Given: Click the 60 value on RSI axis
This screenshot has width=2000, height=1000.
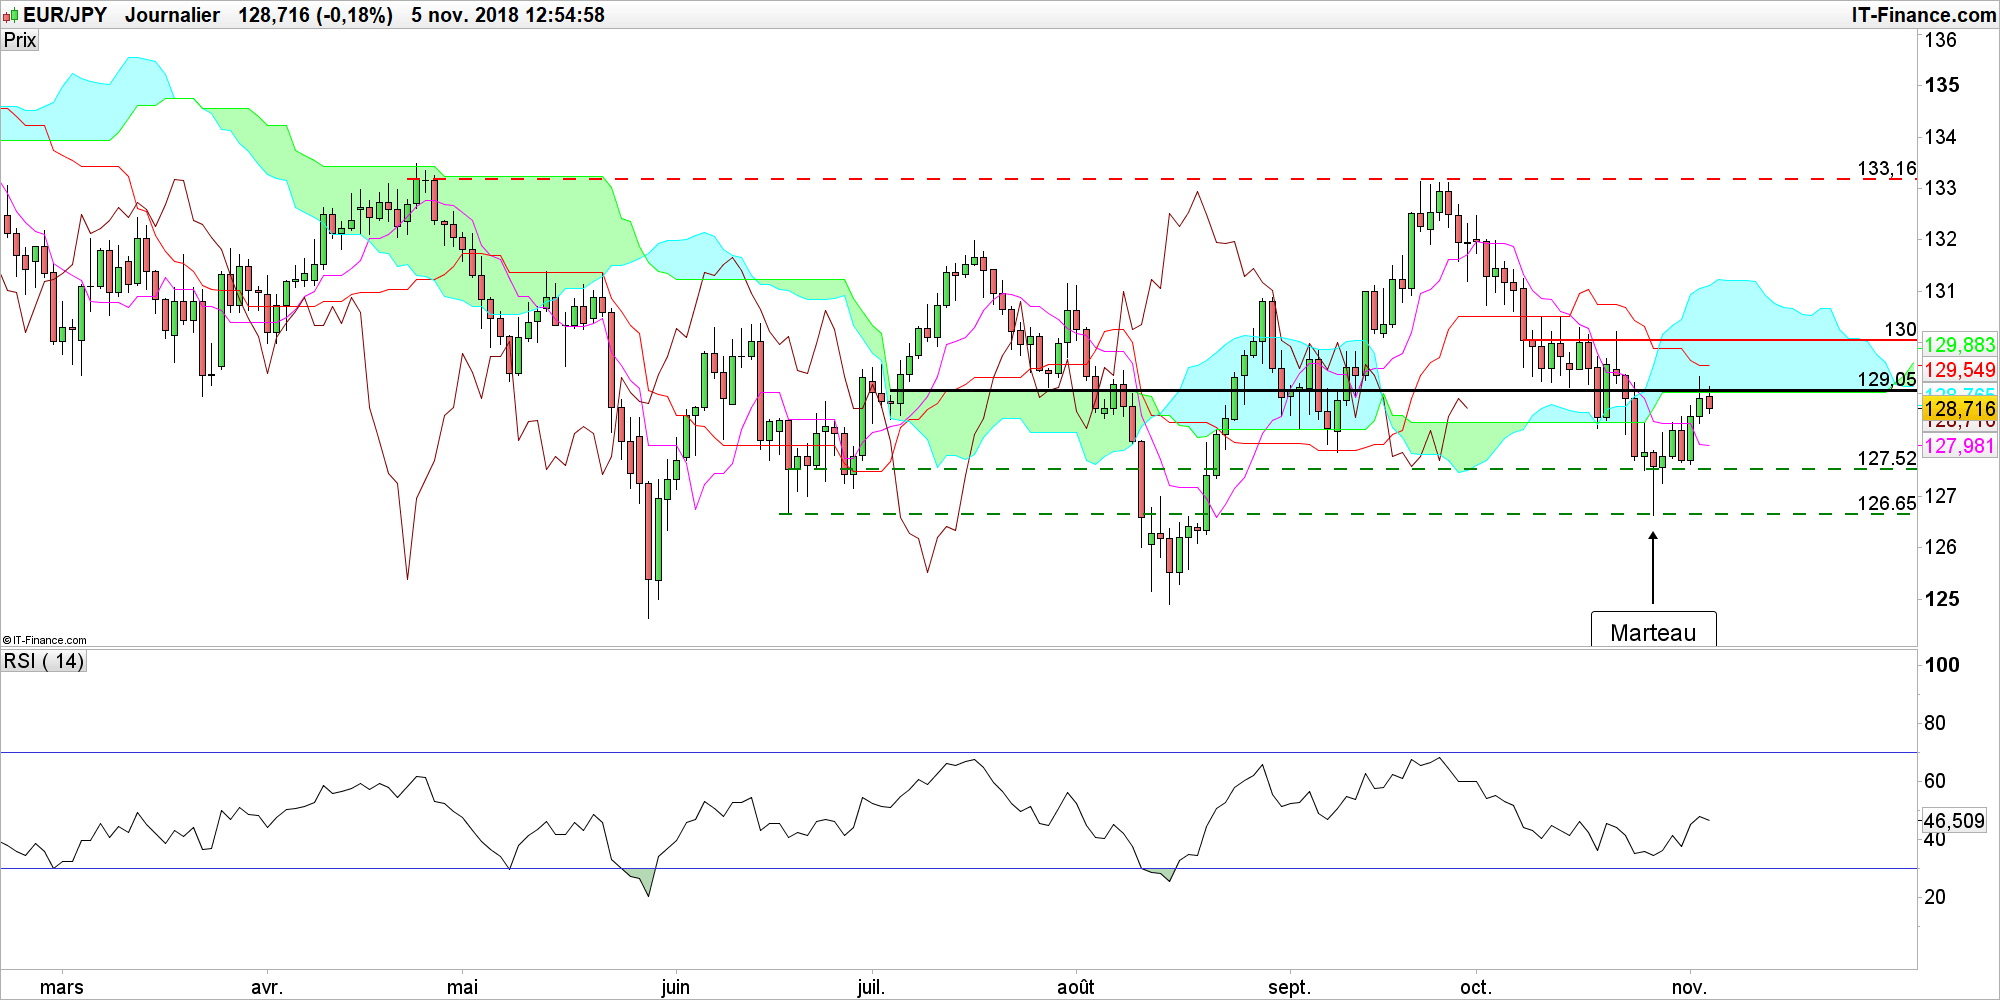Looking at the screenshot, I should 1935,781.
